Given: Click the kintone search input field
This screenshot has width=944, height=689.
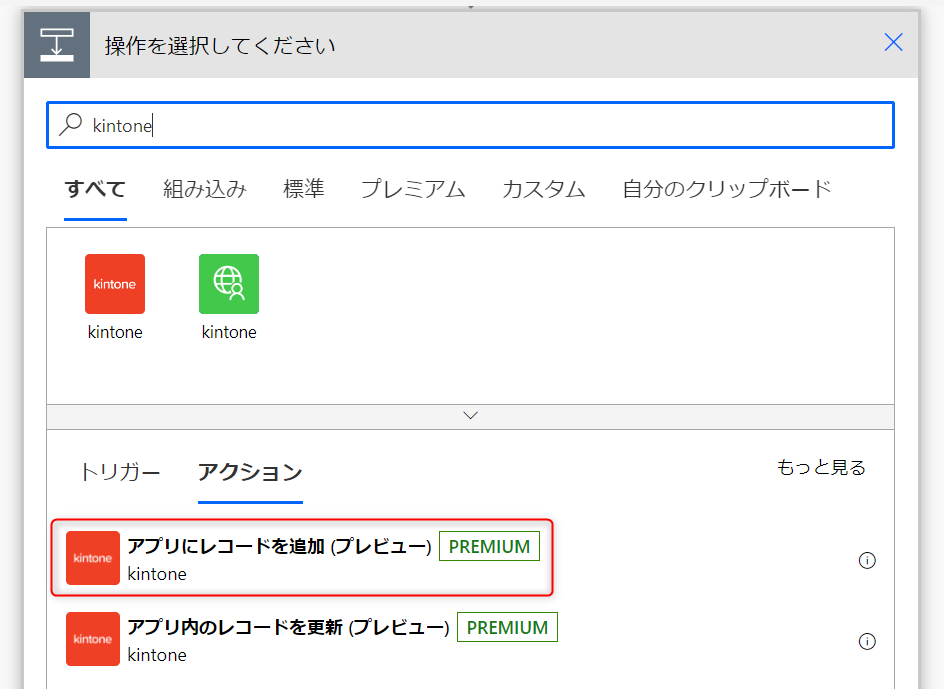Looking at the screenshot, I should [x=500, y=125].
